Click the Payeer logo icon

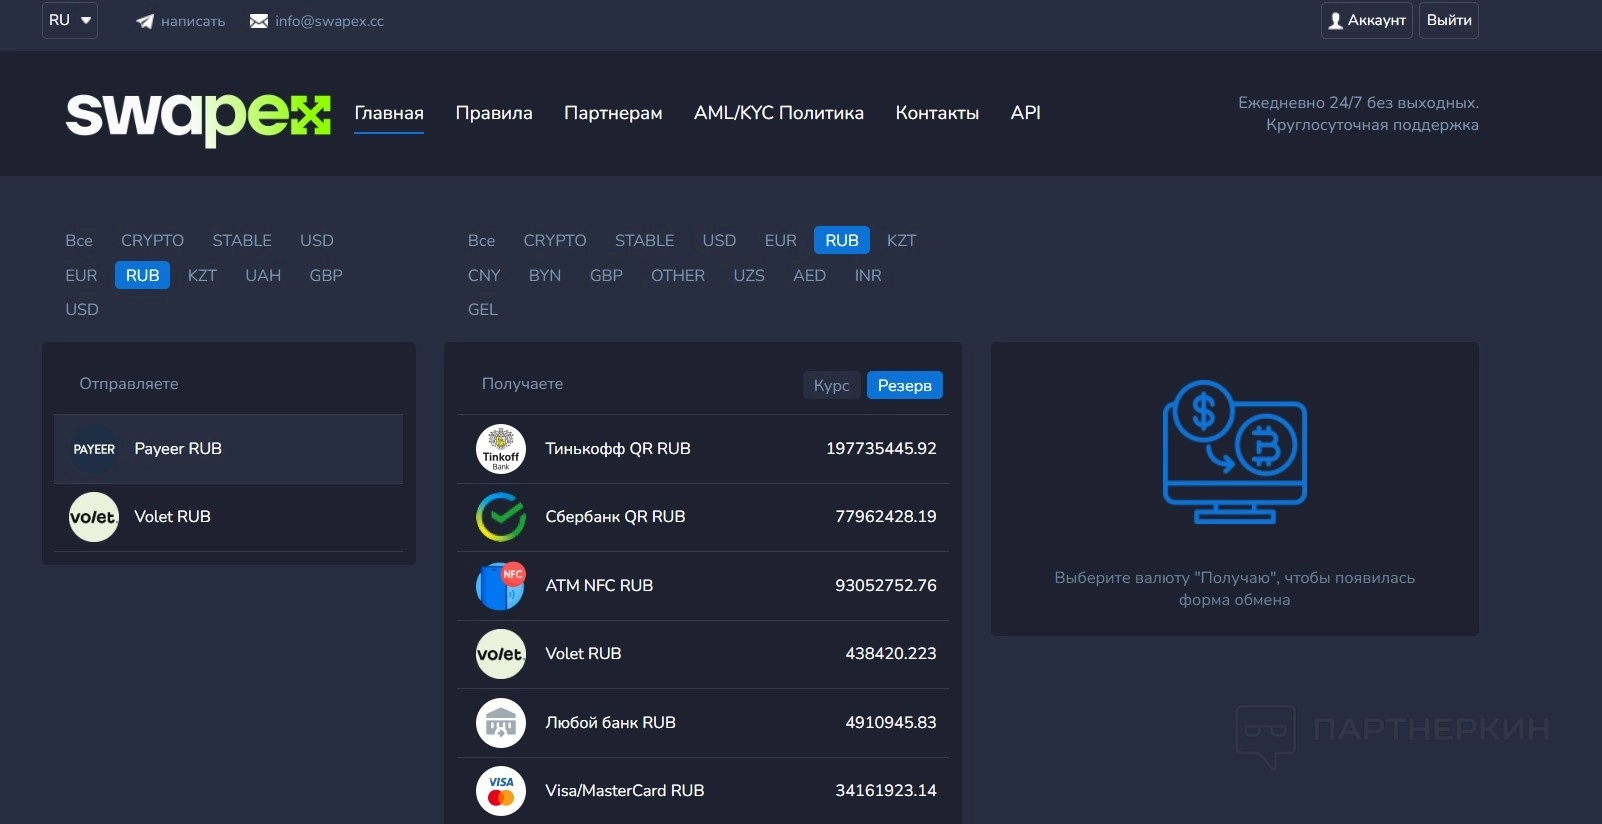coord(94,449)
